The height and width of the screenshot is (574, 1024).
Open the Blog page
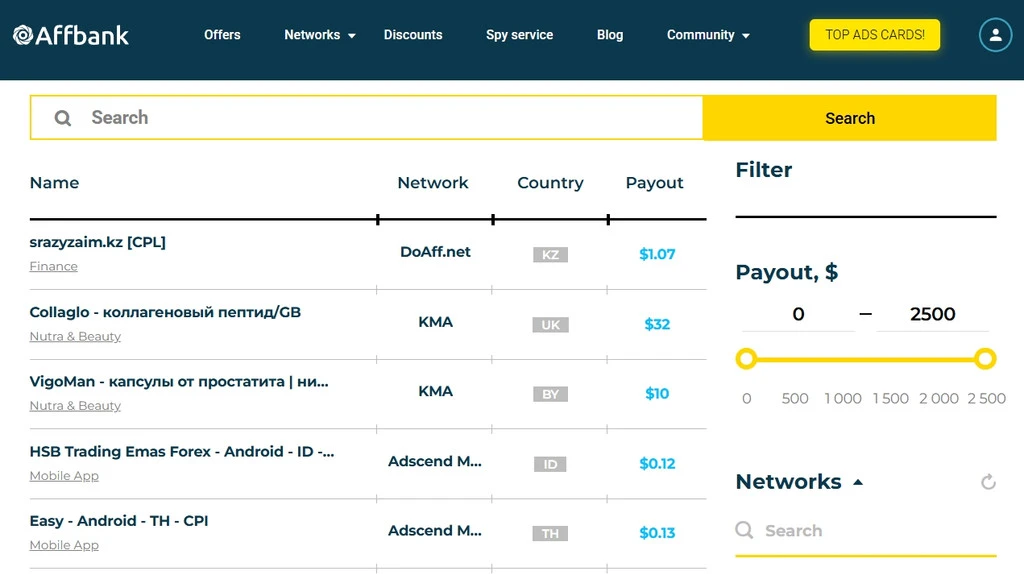[610, 35]
